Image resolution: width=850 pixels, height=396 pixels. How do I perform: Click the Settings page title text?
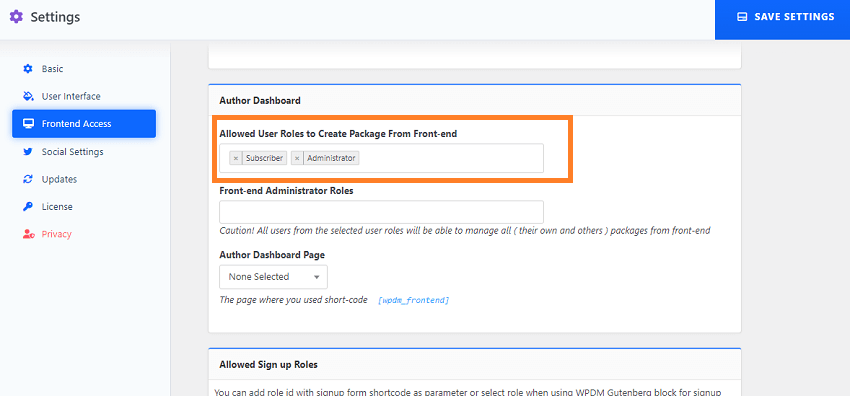point(55,17)
